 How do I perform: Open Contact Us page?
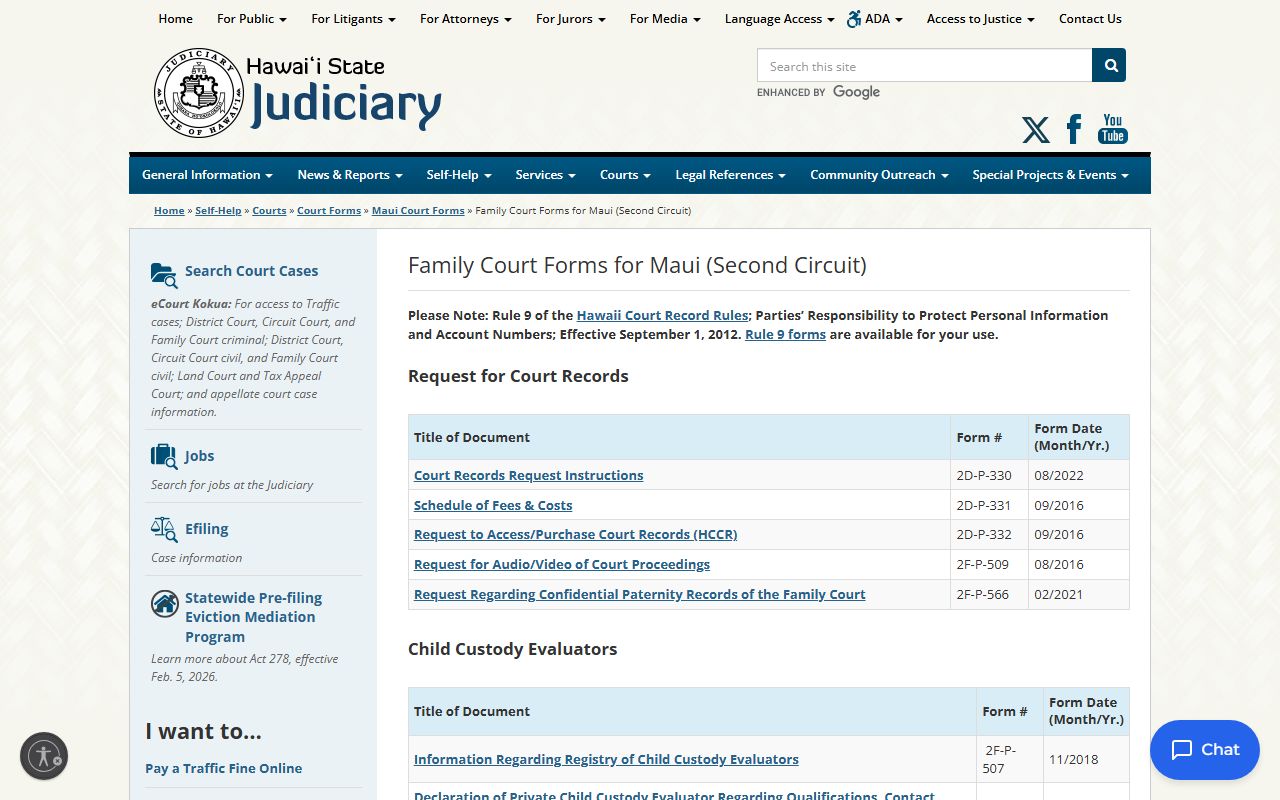[1090, 18]
